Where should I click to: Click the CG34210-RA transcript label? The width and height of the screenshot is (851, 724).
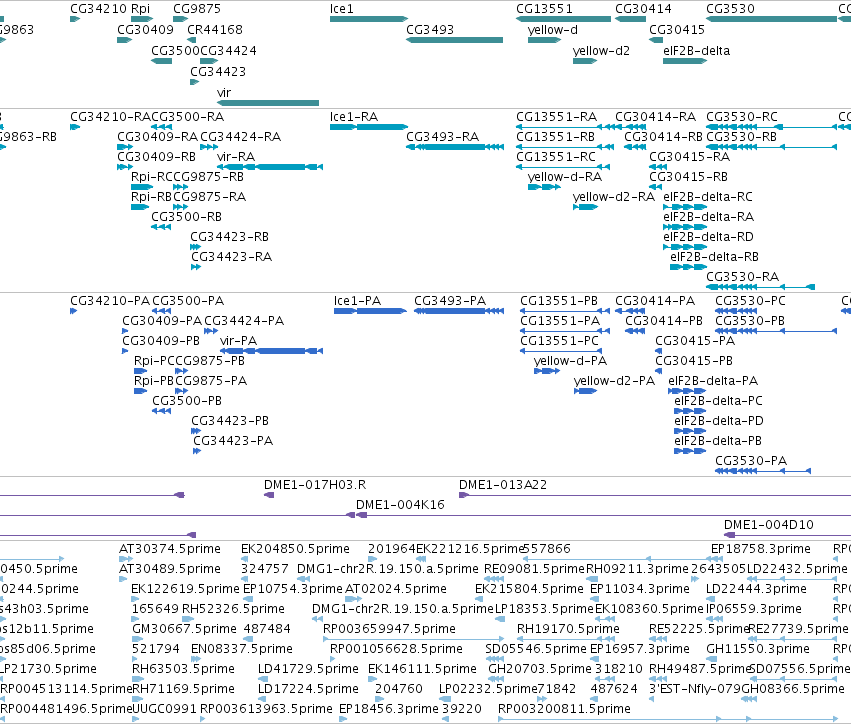click(x=110, y=117)
